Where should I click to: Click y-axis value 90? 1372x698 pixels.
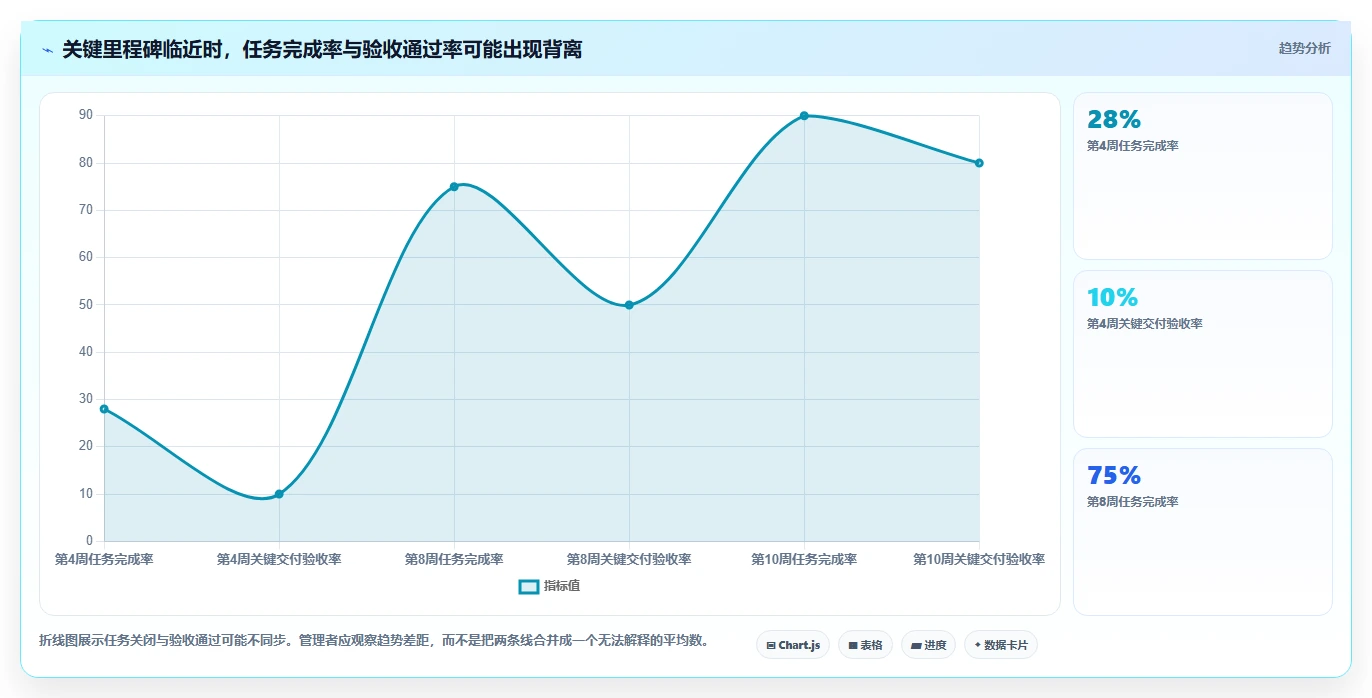pyautogui.click(x=85, y=116)
